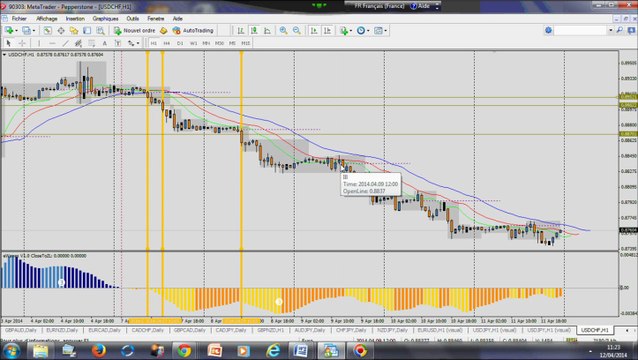Expand the Arrows objects dropdown
Viewport: 638px width, 360px height.
click(x=138, y=43)
